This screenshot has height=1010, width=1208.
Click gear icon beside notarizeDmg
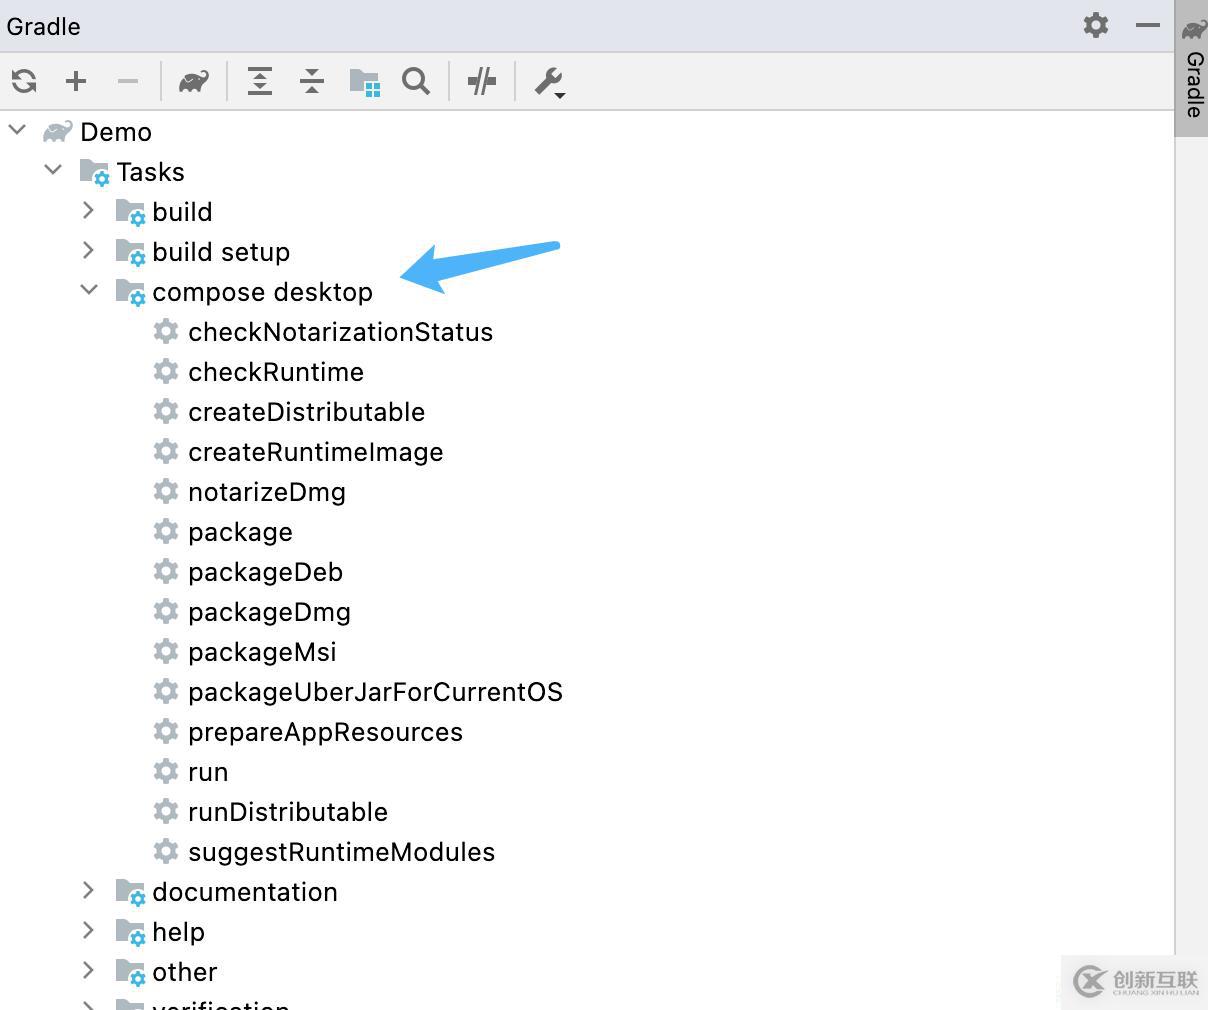tap(165, 491)
